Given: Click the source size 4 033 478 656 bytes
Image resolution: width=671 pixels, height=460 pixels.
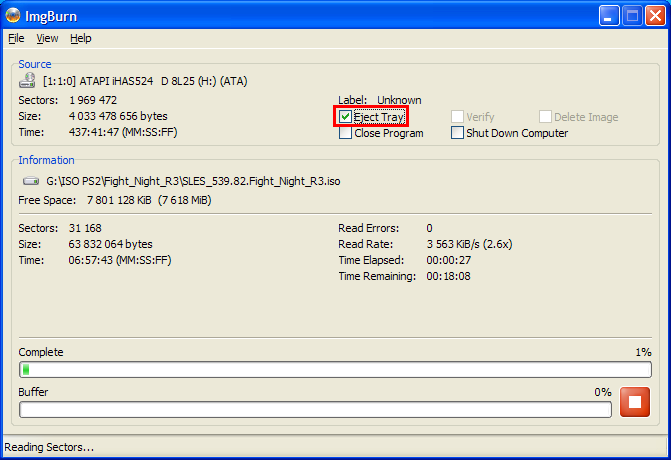Looking at the screenshot, I should click(118, 116).
